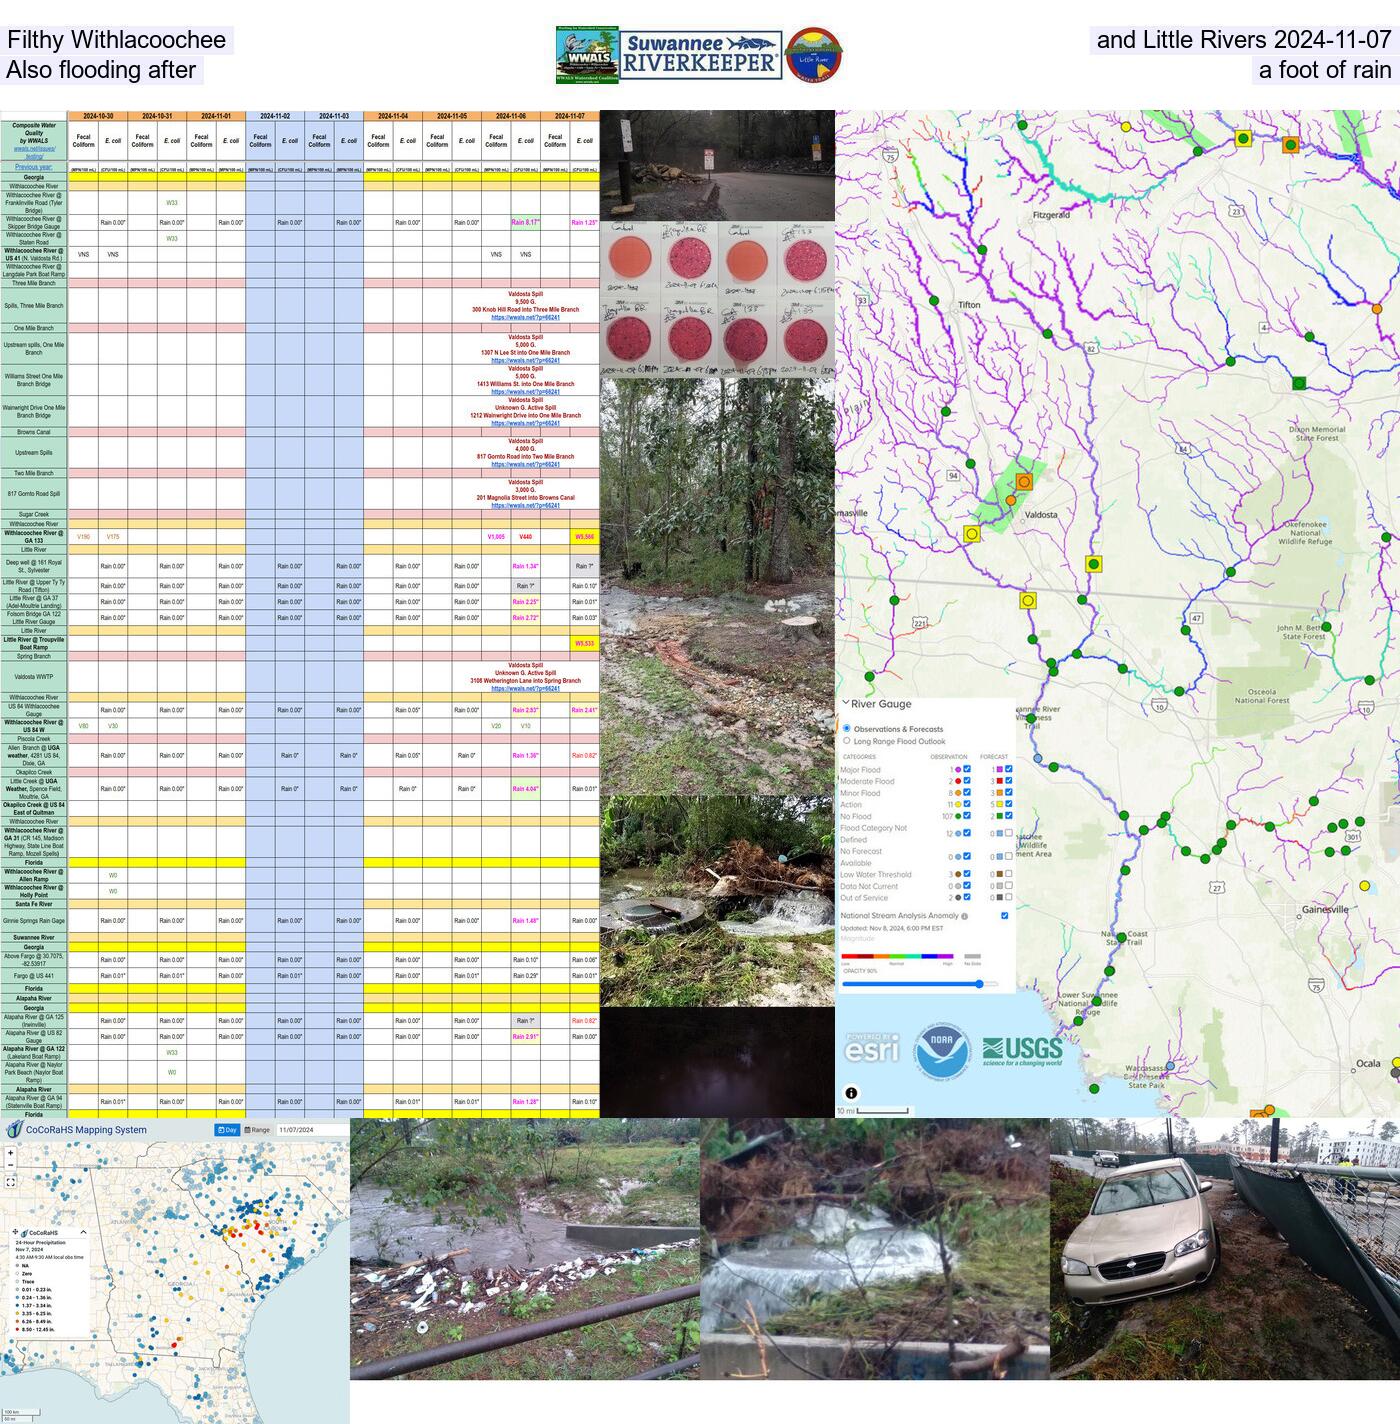Image resolution: width=1400 pixels, height=1424 pixels.
Task: Click the V1,005 cell in GA 133 row
Action: [x=496, y=537]
